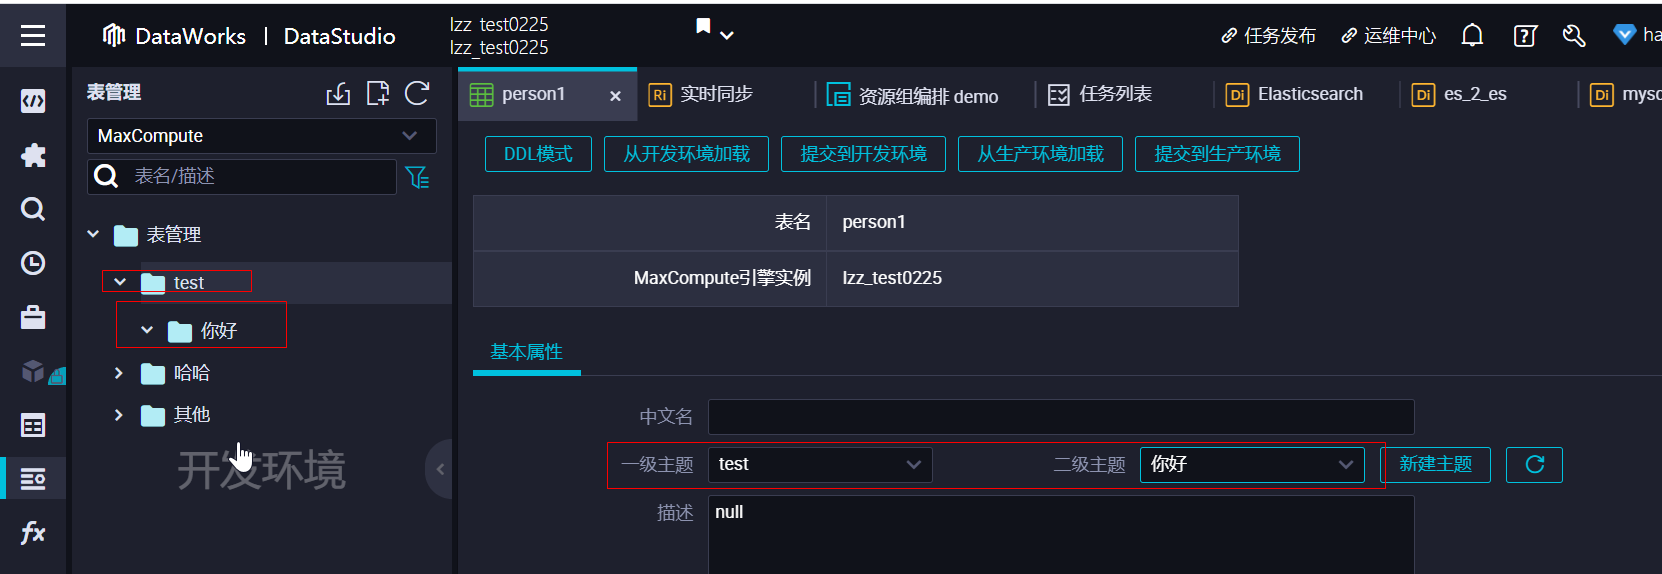Click the bookmark icon in header
1662x574 pixels.
704,26
